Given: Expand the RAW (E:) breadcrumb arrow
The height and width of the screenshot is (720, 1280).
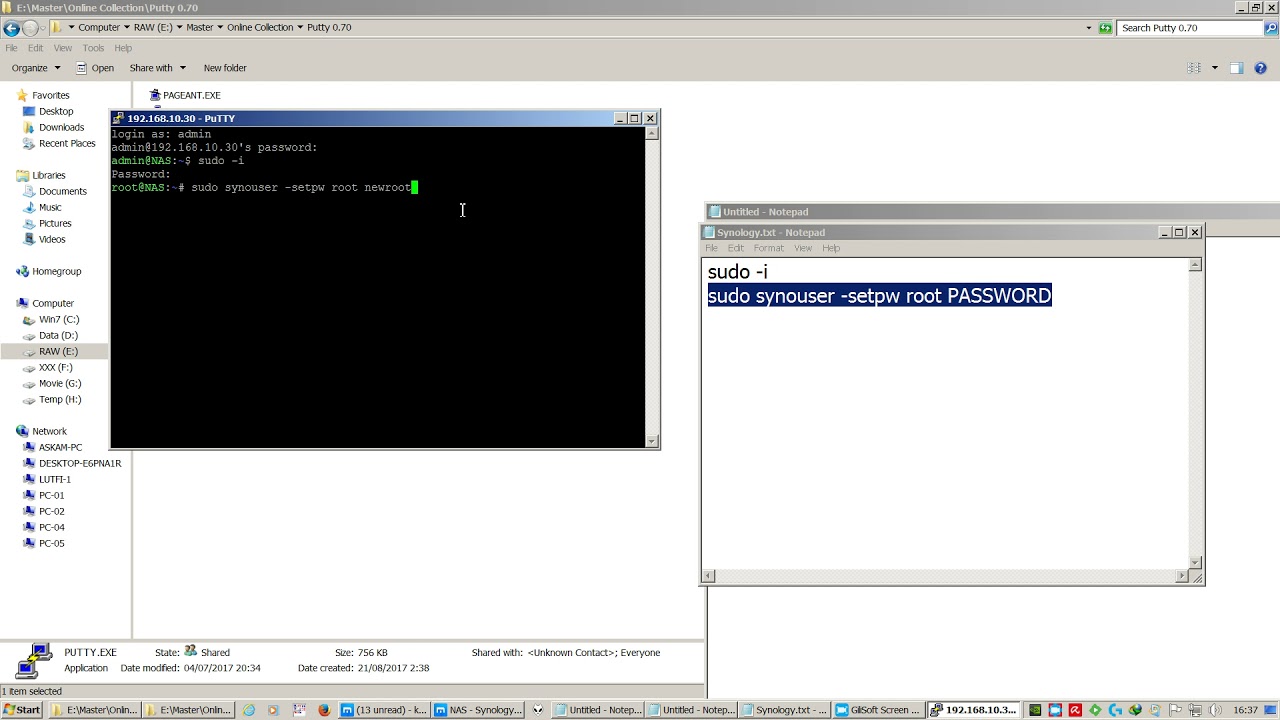Looking at the screenshot, I should (x=179, y=28).
